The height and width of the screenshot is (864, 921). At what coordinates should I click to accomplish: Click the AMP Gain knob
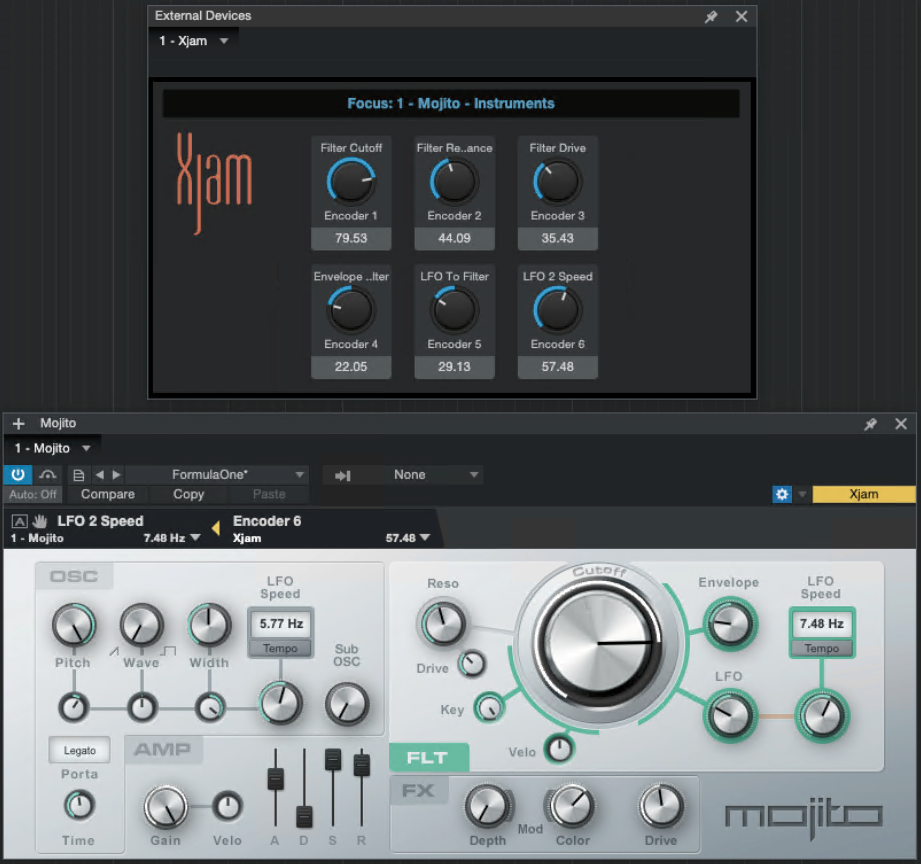pos(166,807)
